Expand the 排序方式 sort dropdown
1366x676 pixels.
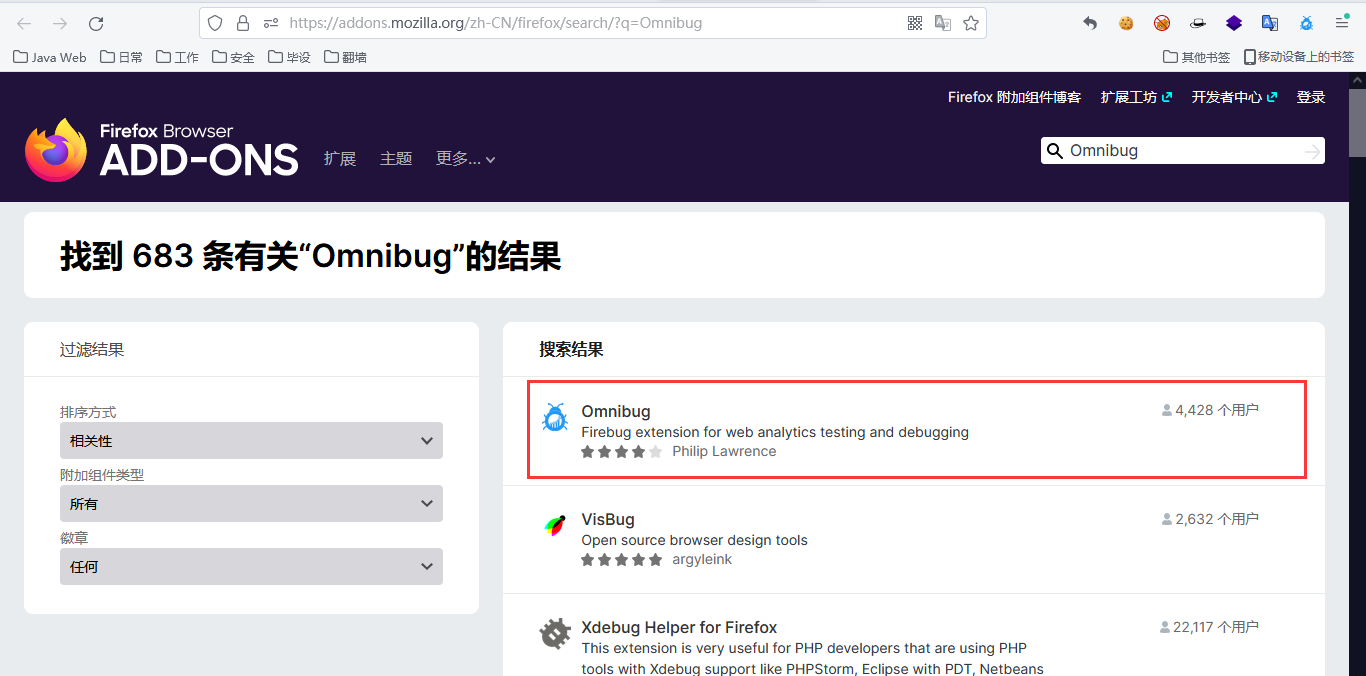tap(251, 441)
